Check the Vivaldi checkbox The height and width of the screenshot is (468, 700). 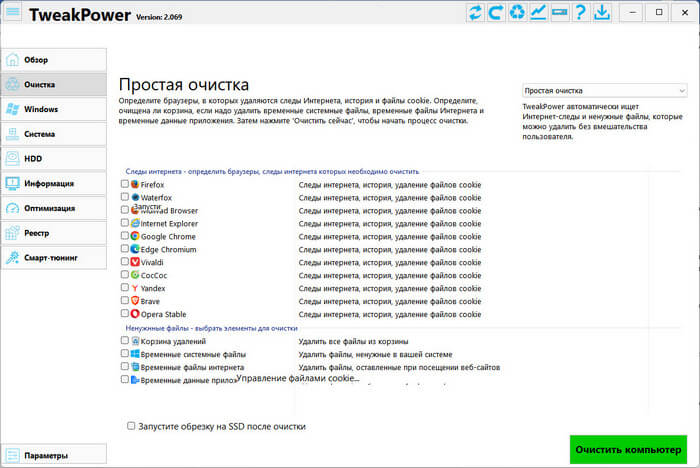pyautogui.click(x=125, y=261)
